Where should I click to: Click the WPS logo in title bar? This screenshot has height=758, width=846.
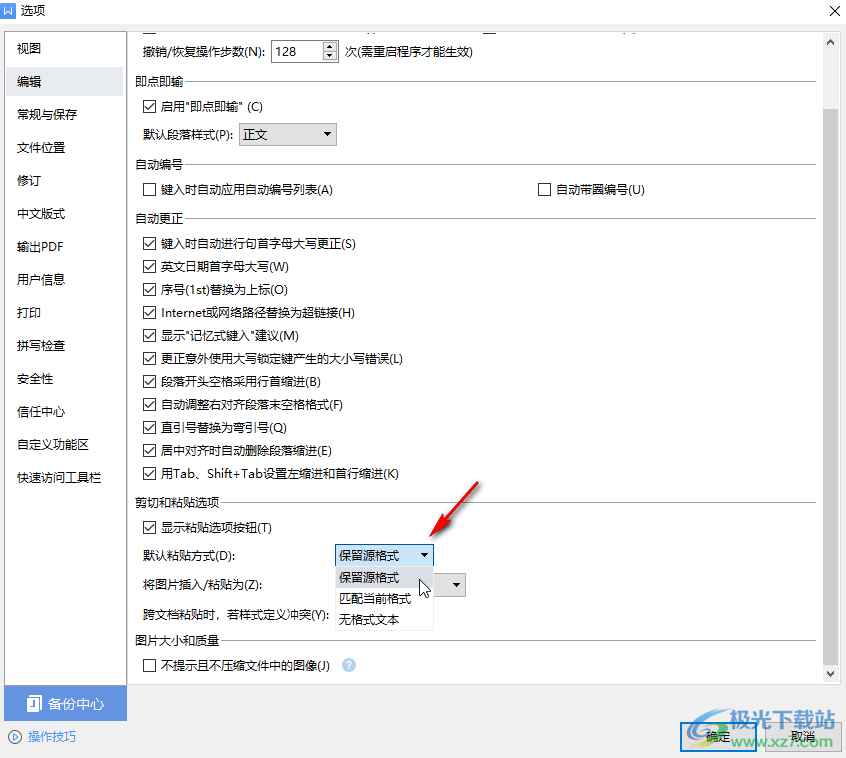pyautogui.click(x=8, y=10)
